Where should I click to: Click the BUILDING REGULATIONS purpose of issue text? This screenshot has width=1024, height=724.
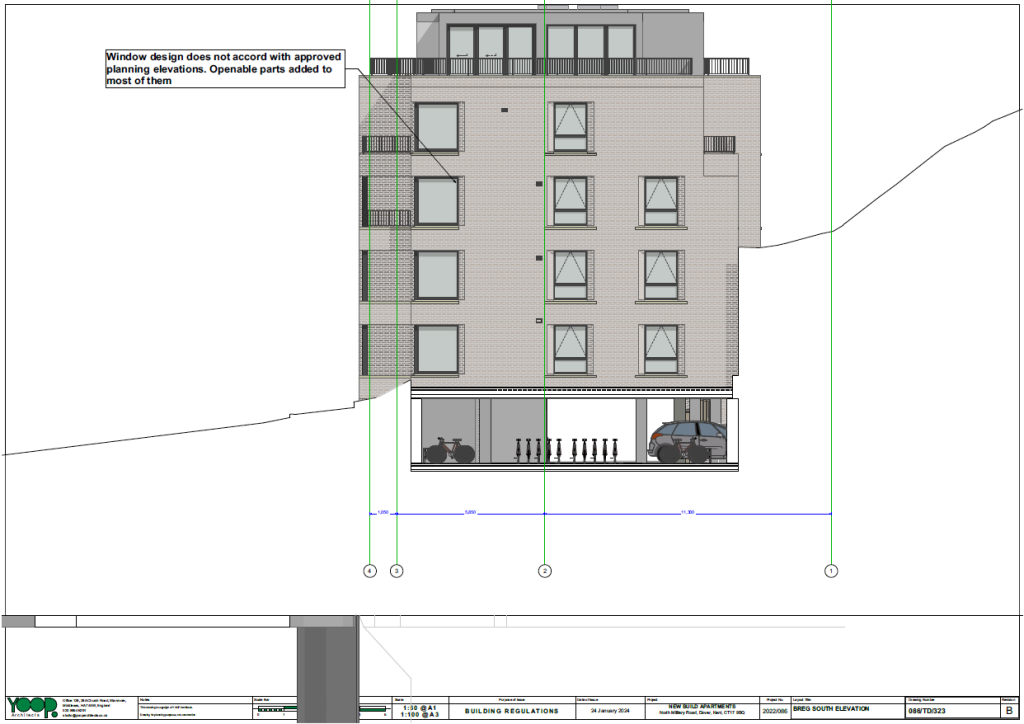[x=511, y=711]
